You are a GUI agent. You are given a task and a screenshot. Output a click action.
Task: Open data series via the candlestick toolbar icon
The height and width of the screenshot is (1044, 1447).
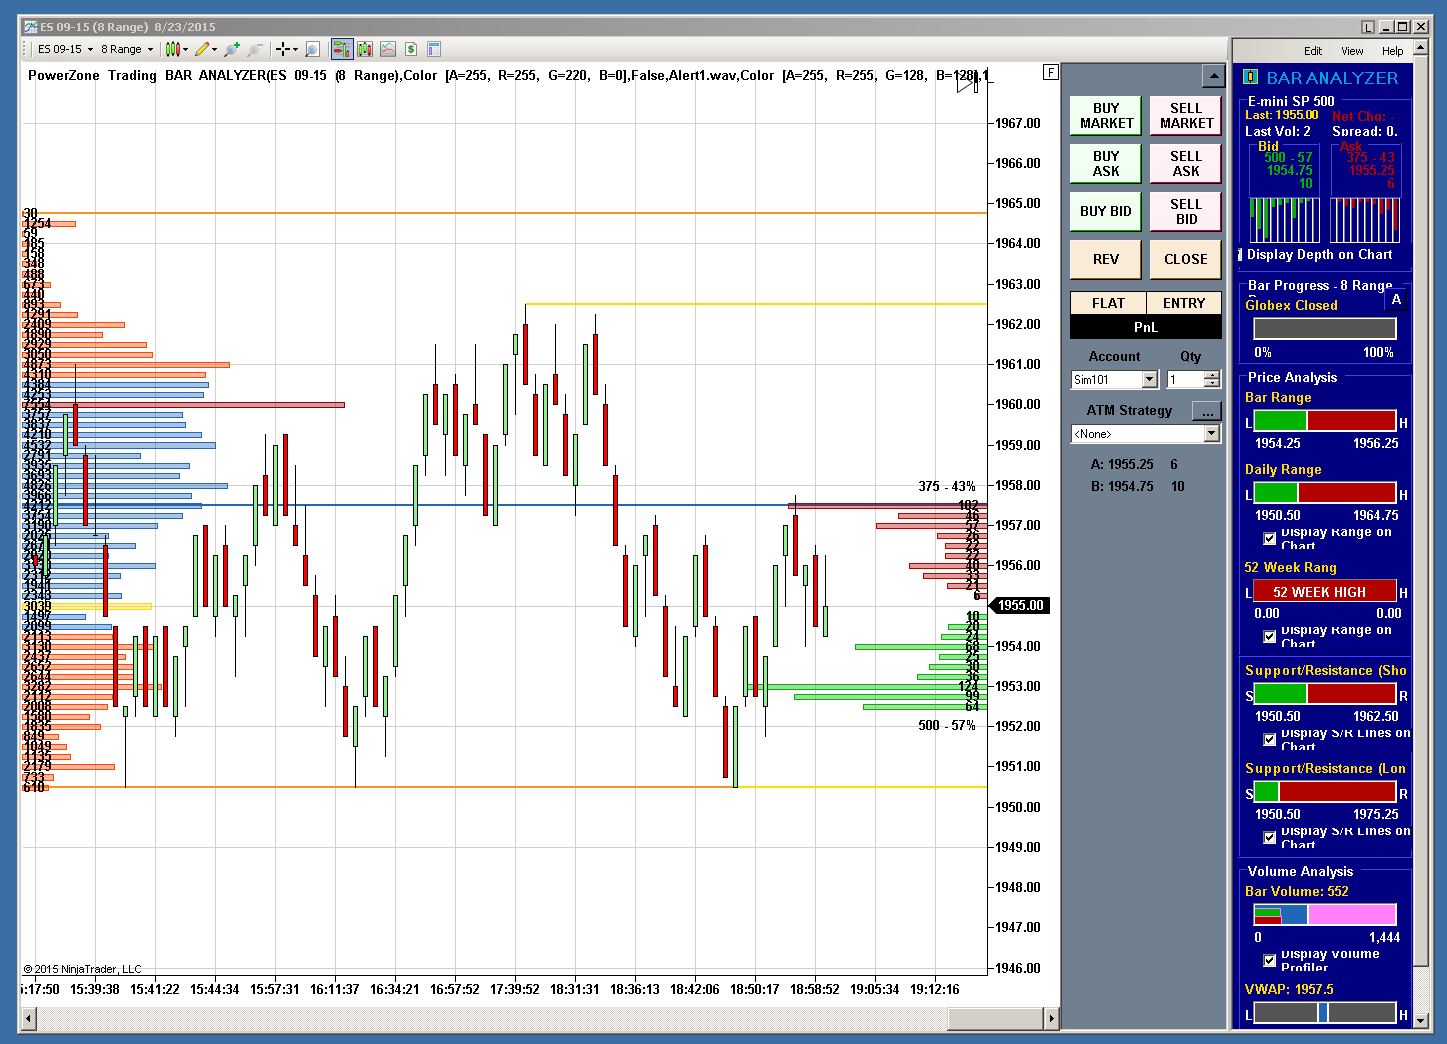click(x=365, y=49)
